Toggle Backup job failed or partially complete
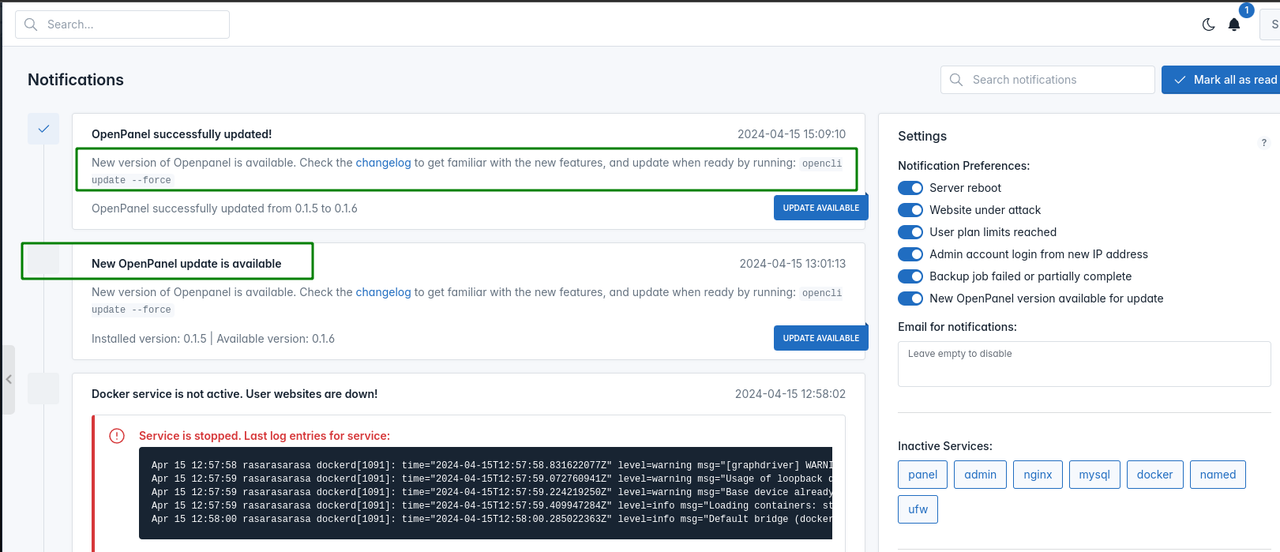 coord(910,276)
